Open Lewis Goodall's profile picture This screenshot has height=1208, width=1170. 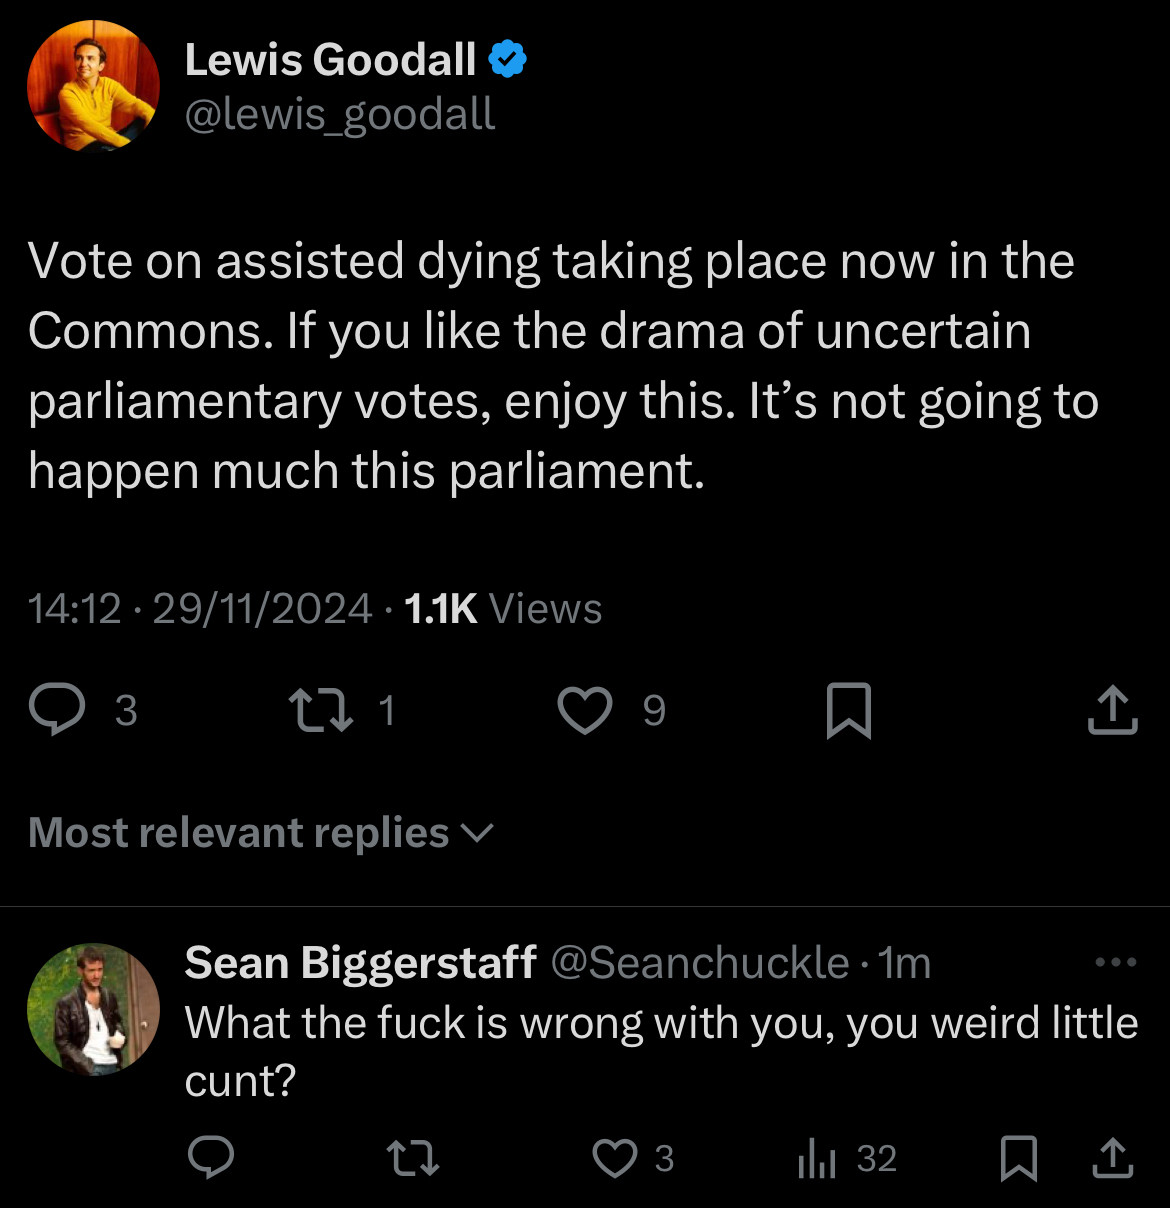click(x=93, y=85)
